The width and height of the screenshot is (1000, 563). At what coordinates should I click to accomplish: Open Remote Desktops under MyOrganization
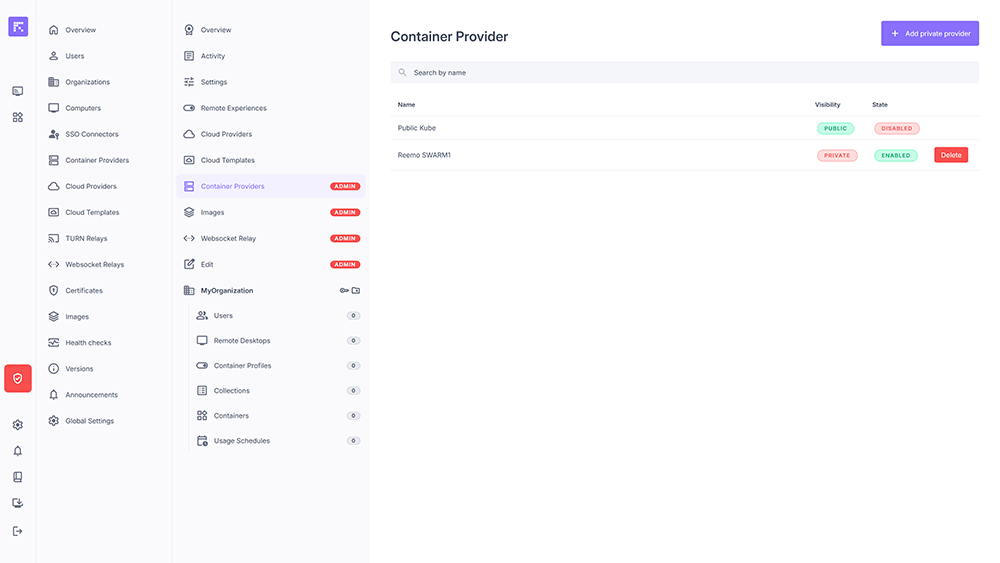pos(242,341)
